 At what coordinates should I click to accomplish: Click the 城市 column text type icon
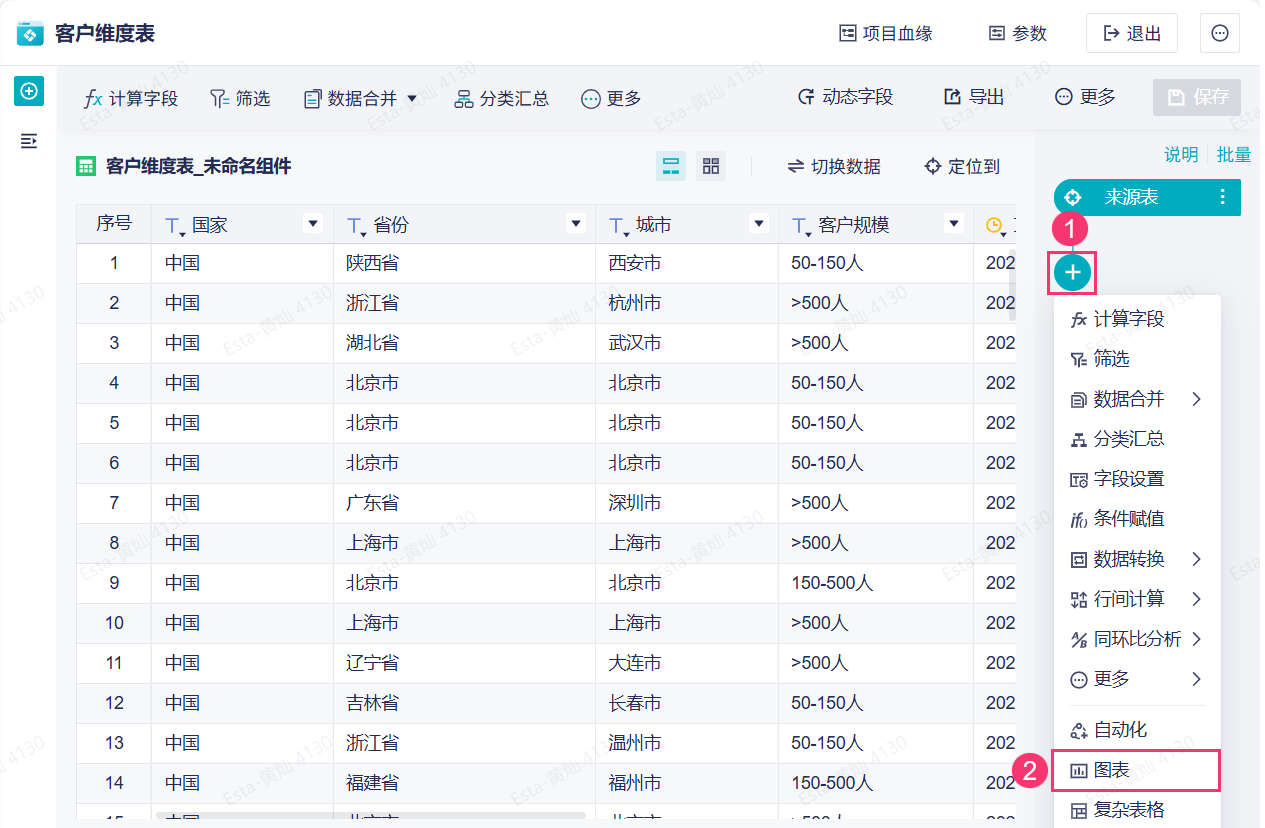coord(618,226)
